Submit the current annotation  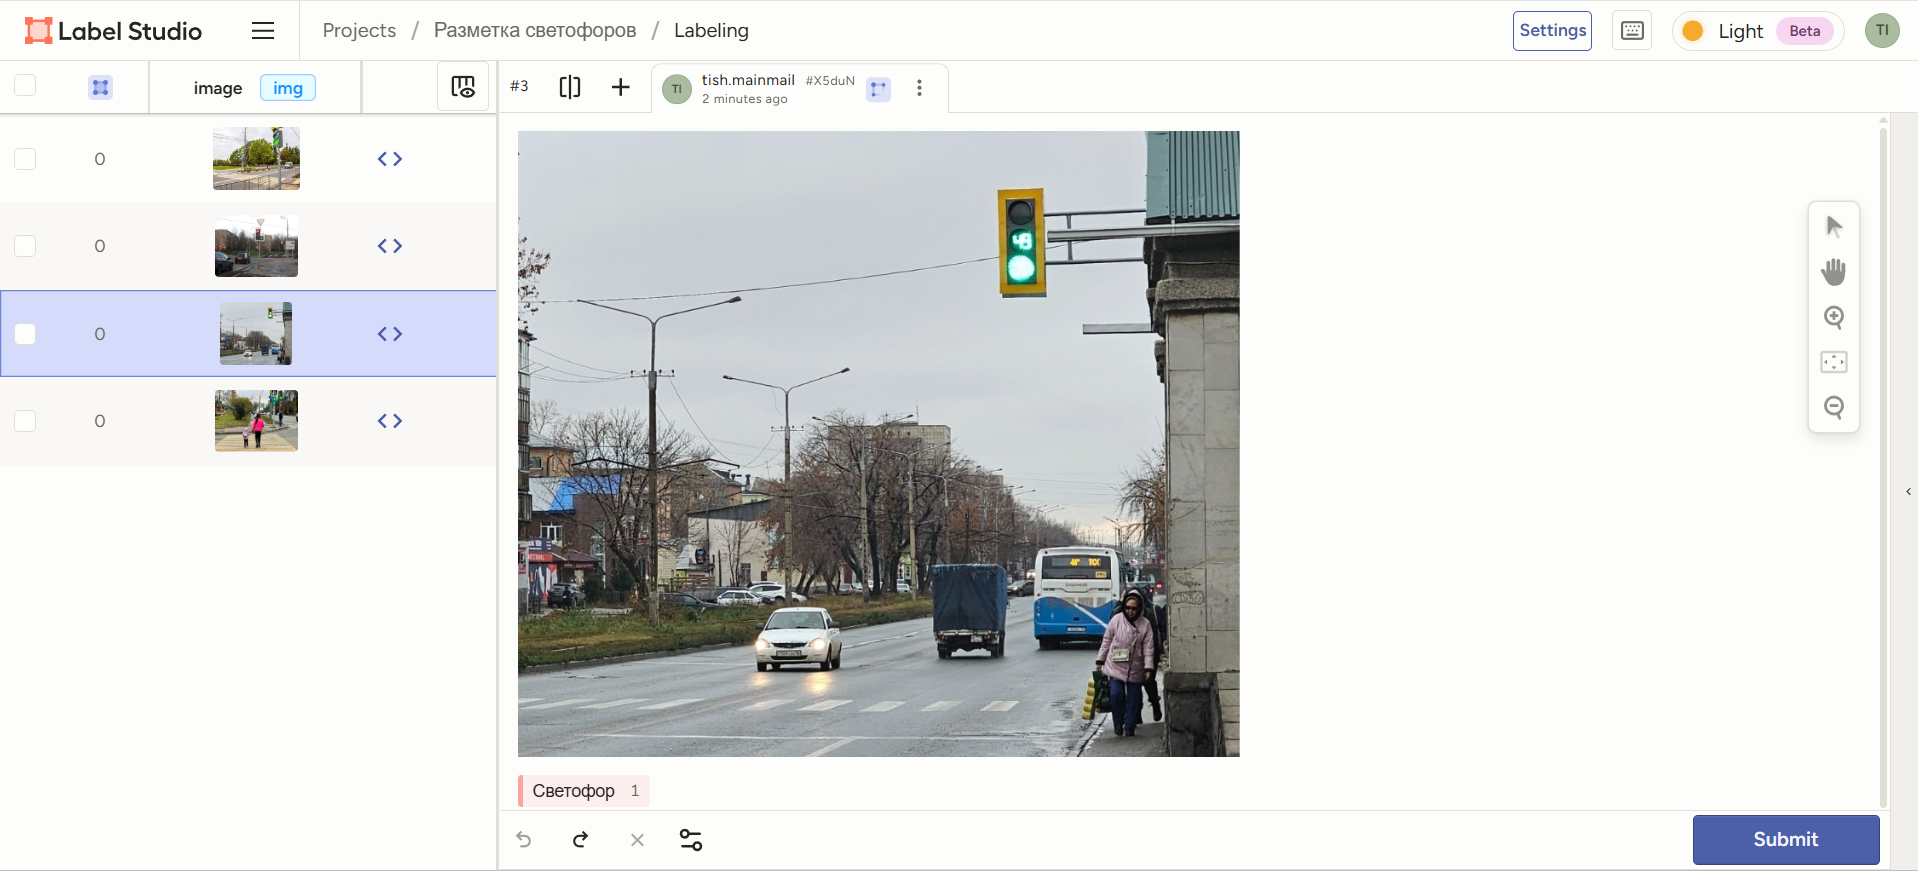(1785, 840)
